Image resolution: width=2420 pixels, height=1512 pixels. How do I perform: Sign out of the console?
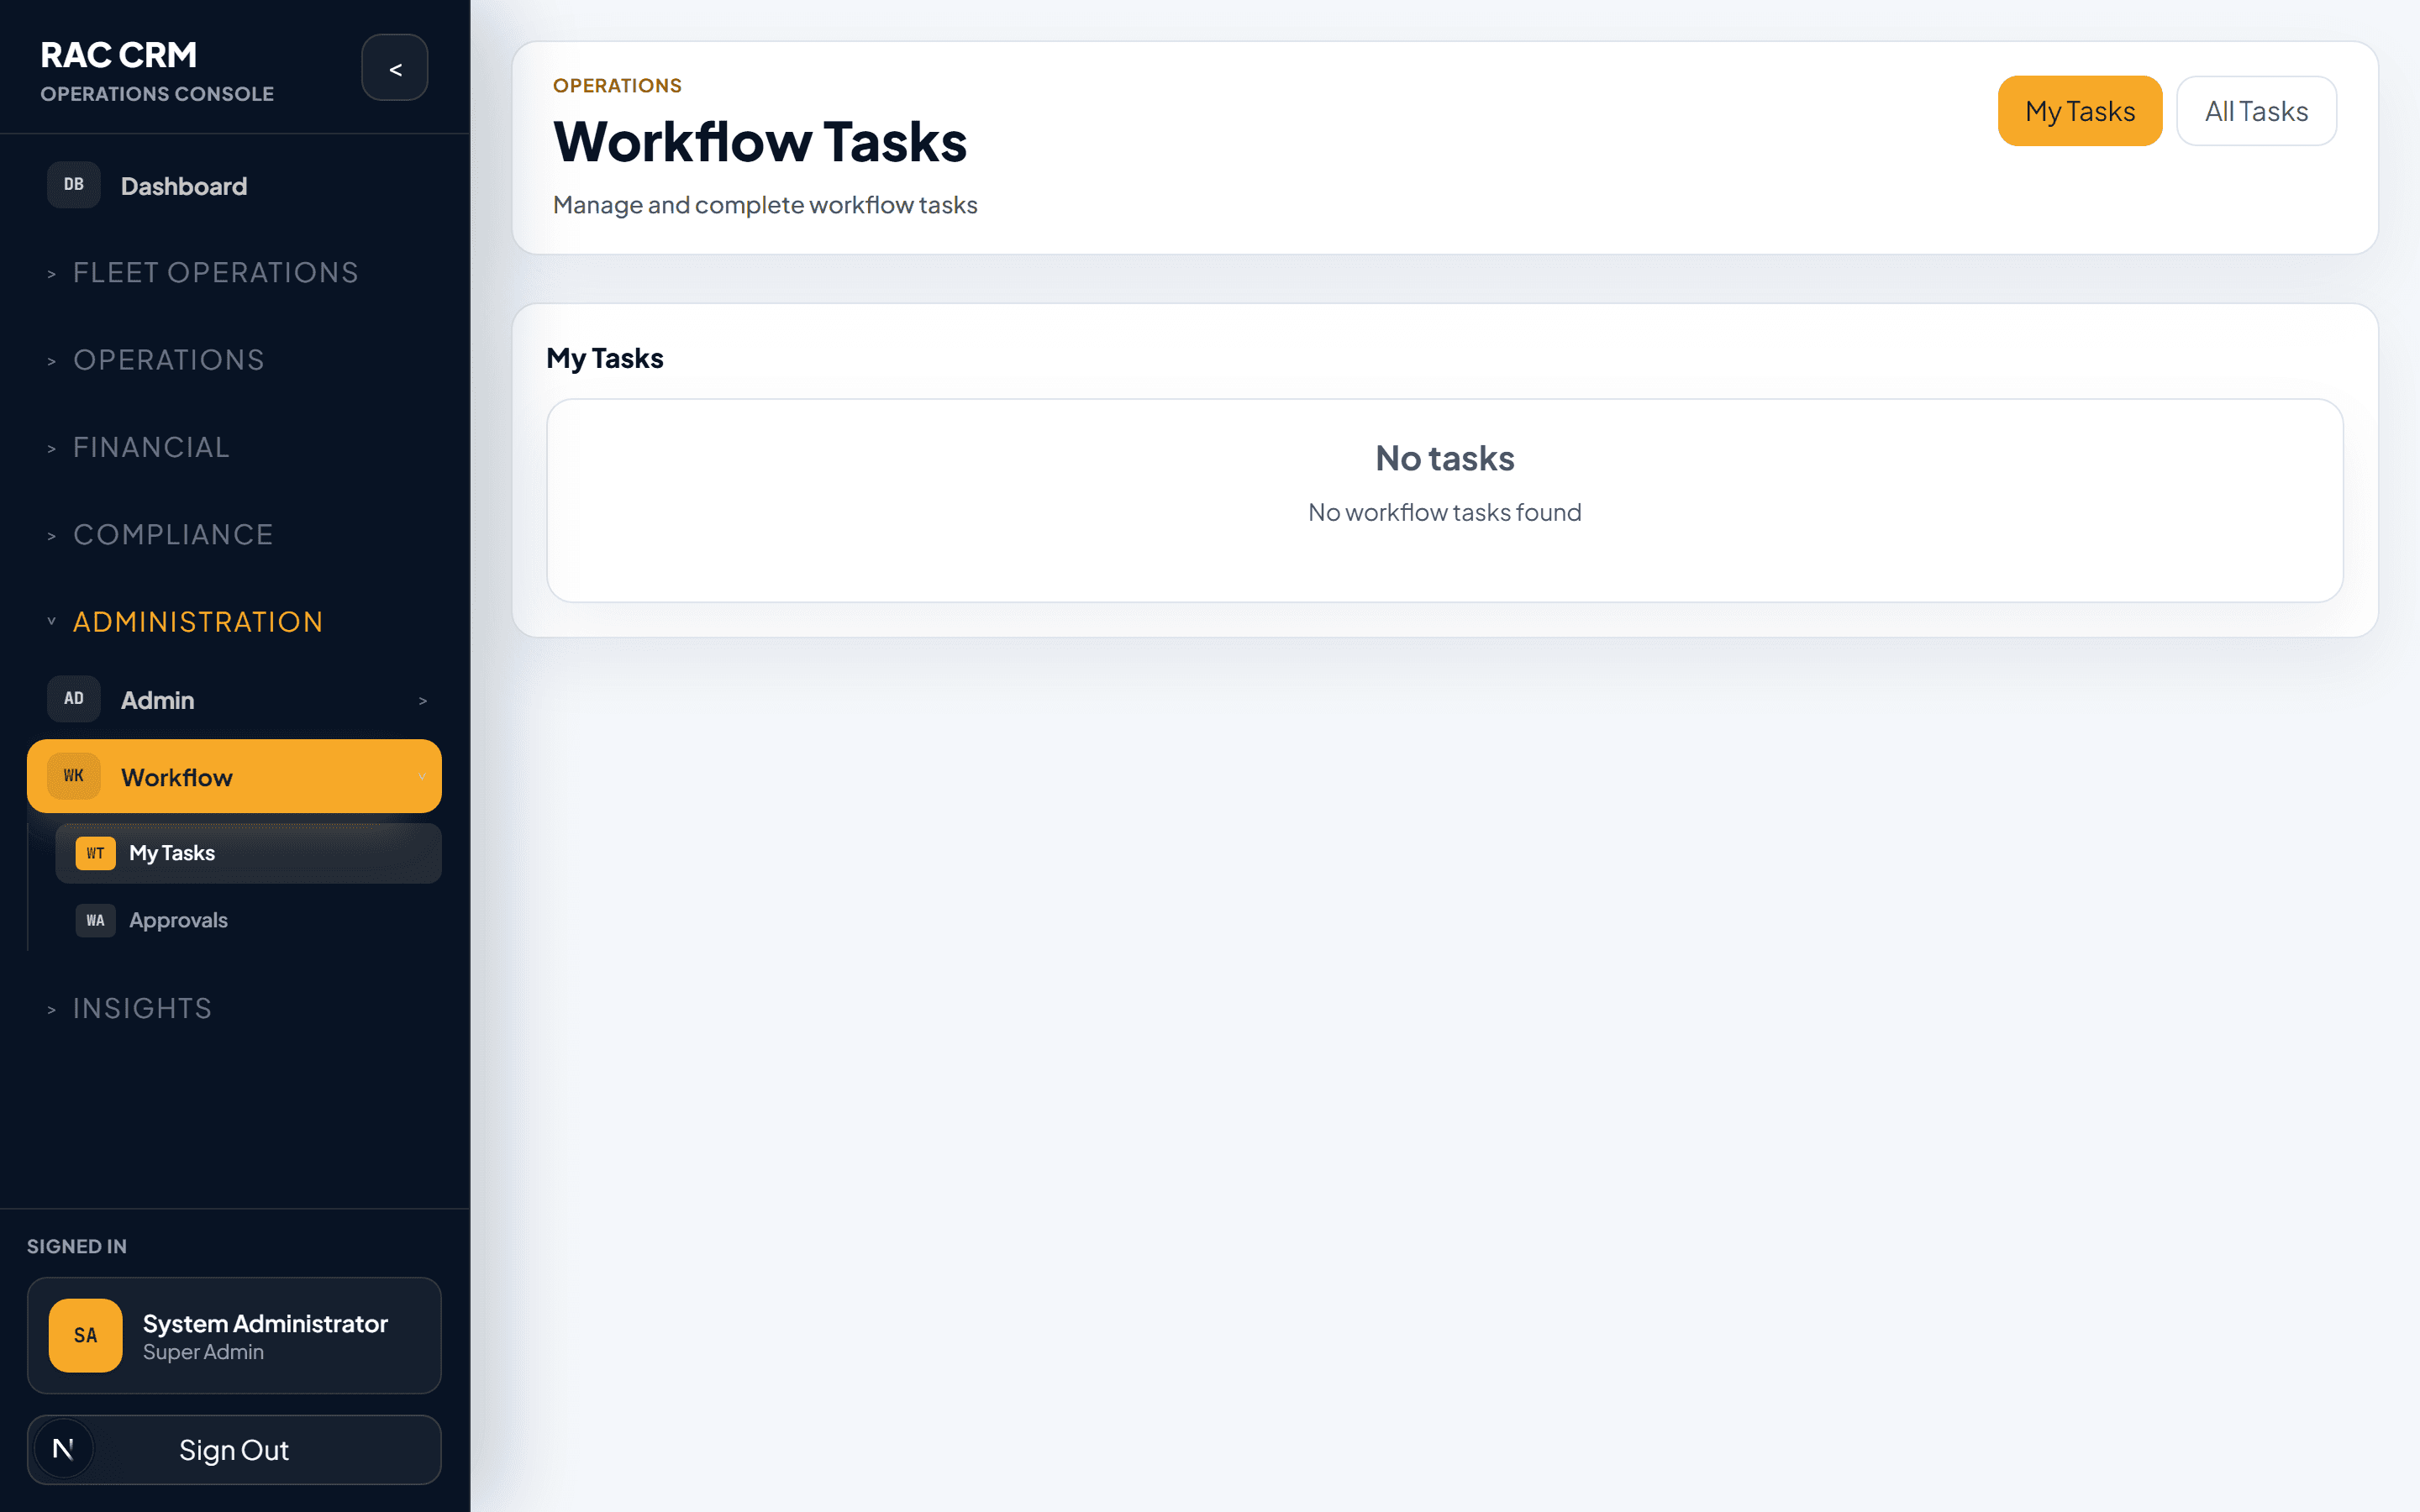(x=234, y=1449)
